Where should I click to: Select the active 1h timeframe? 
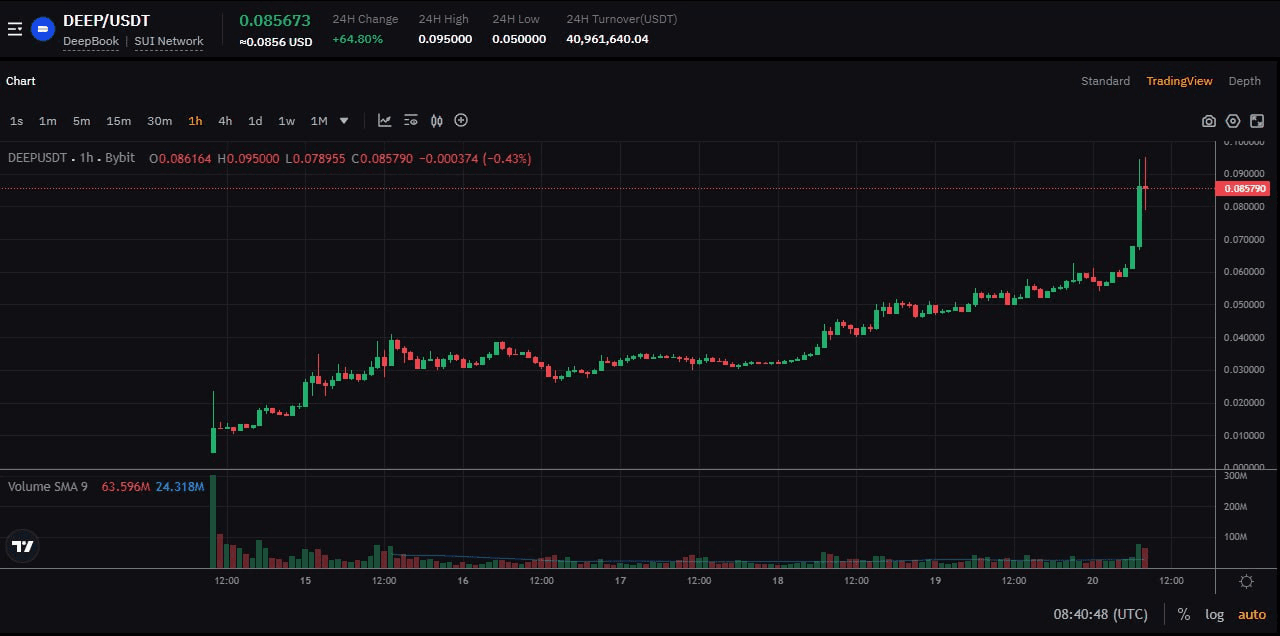[195, 121]
